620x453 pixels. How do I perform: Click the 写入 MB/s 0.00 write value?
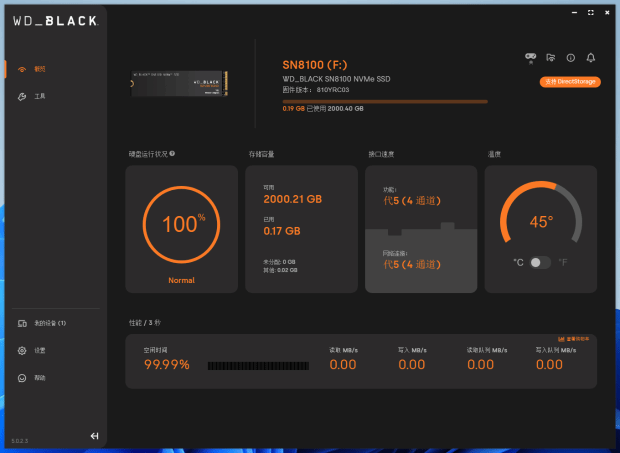click(412, 364)
